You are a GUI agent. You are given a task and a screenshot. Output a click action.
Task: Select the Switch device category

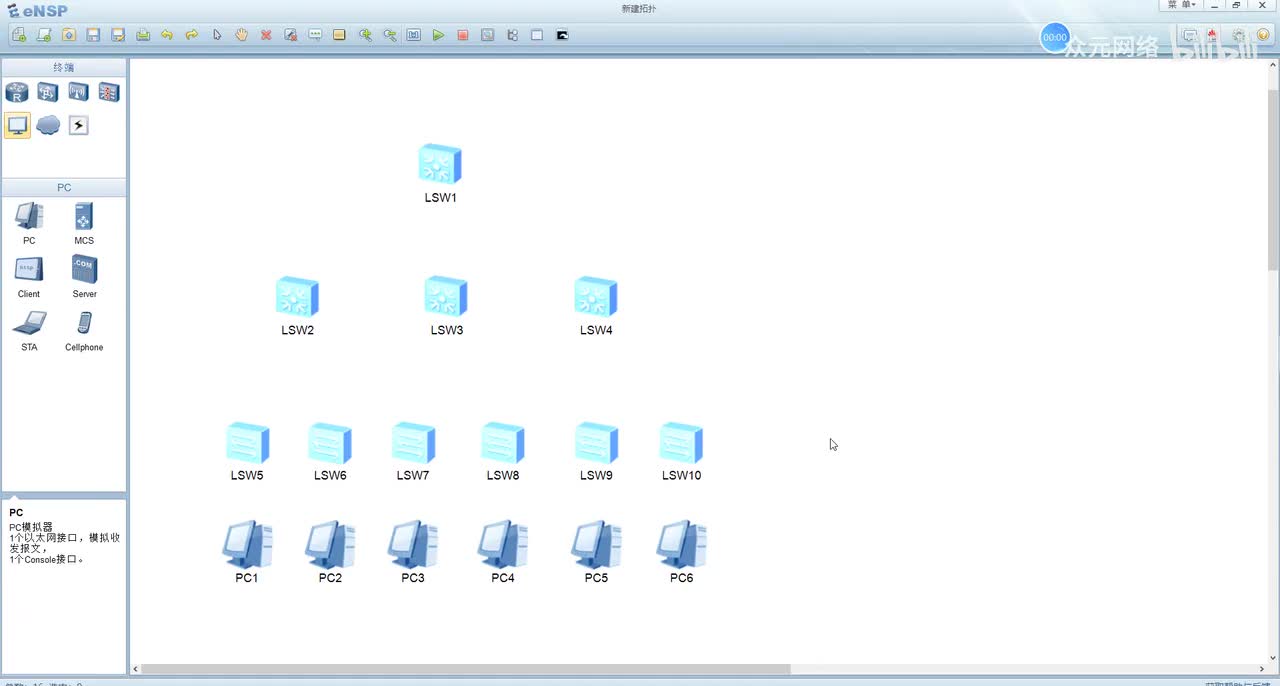pos(48,93)
